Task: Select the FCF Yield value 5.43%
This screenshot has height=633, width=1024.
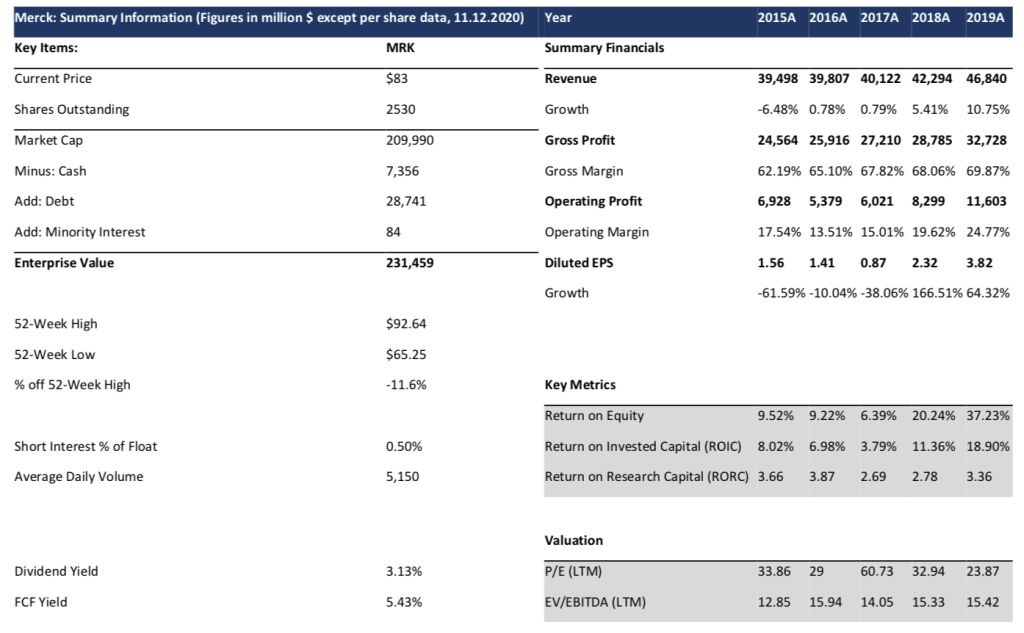Action: tap(404, 602)
